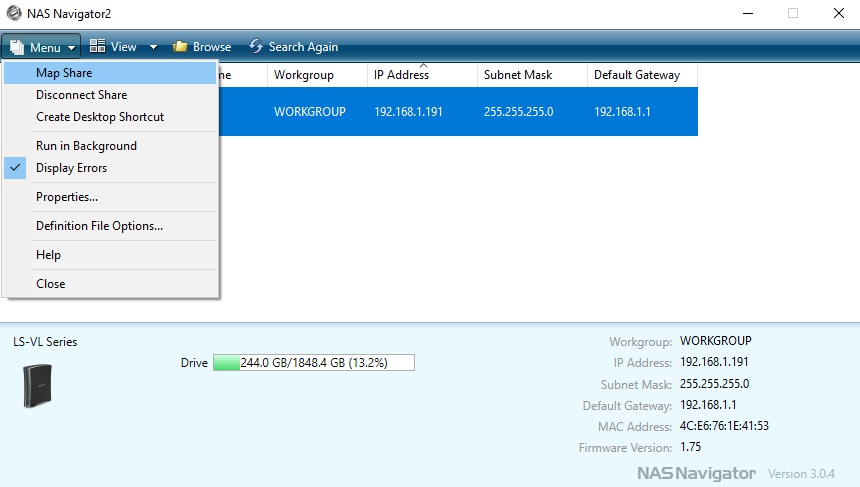Screen dimensions: 860x487
Task: Click the details panel Default Gateway value
Action: (708, 405)
